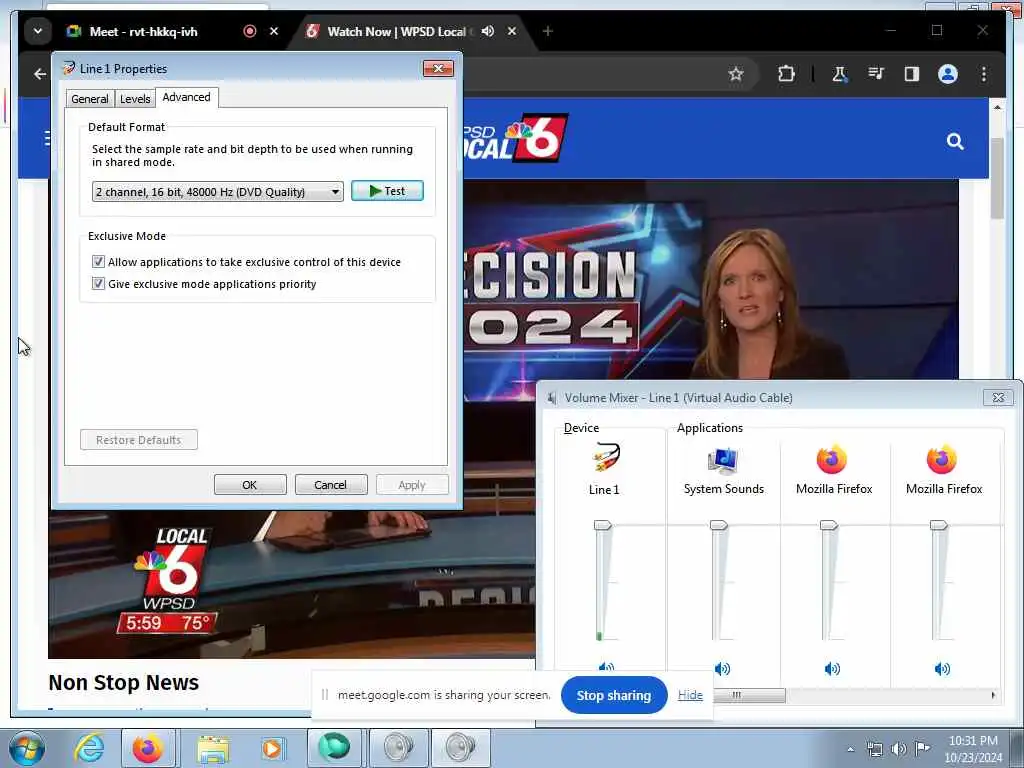Image resolution: width=1024 pixels, height=768 pixels.
Task: Close the Meet tab with its X
Action: pos(274,31)
